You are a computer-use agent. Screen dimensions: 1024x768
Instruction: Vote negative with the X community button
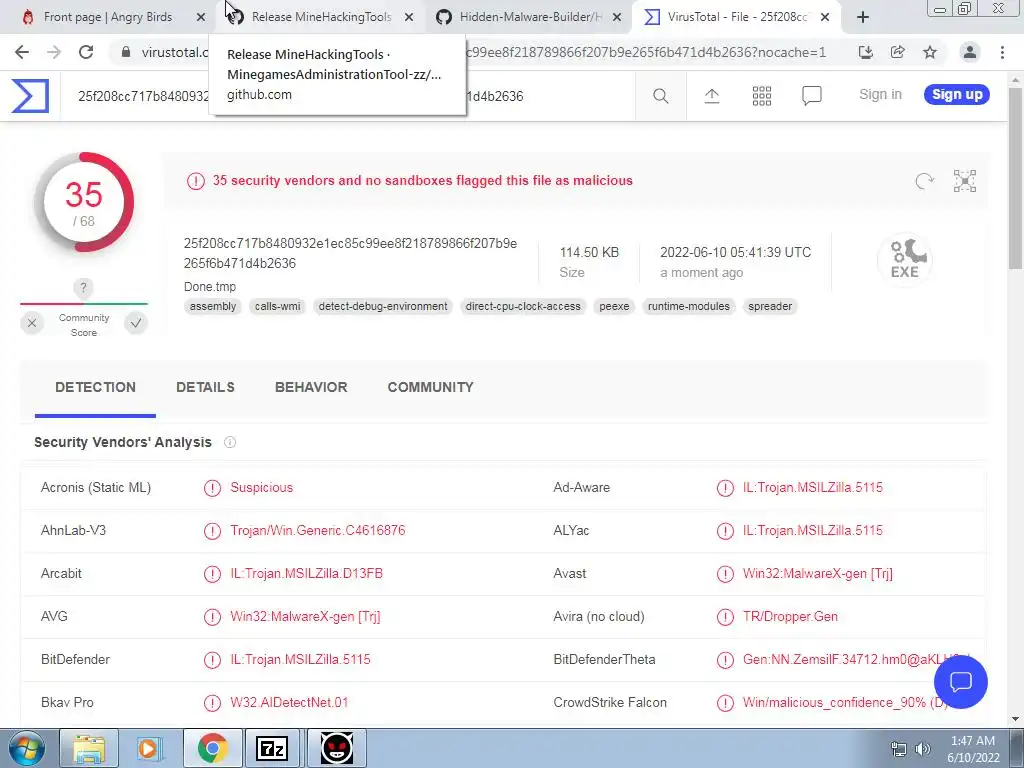click(31, 323)
